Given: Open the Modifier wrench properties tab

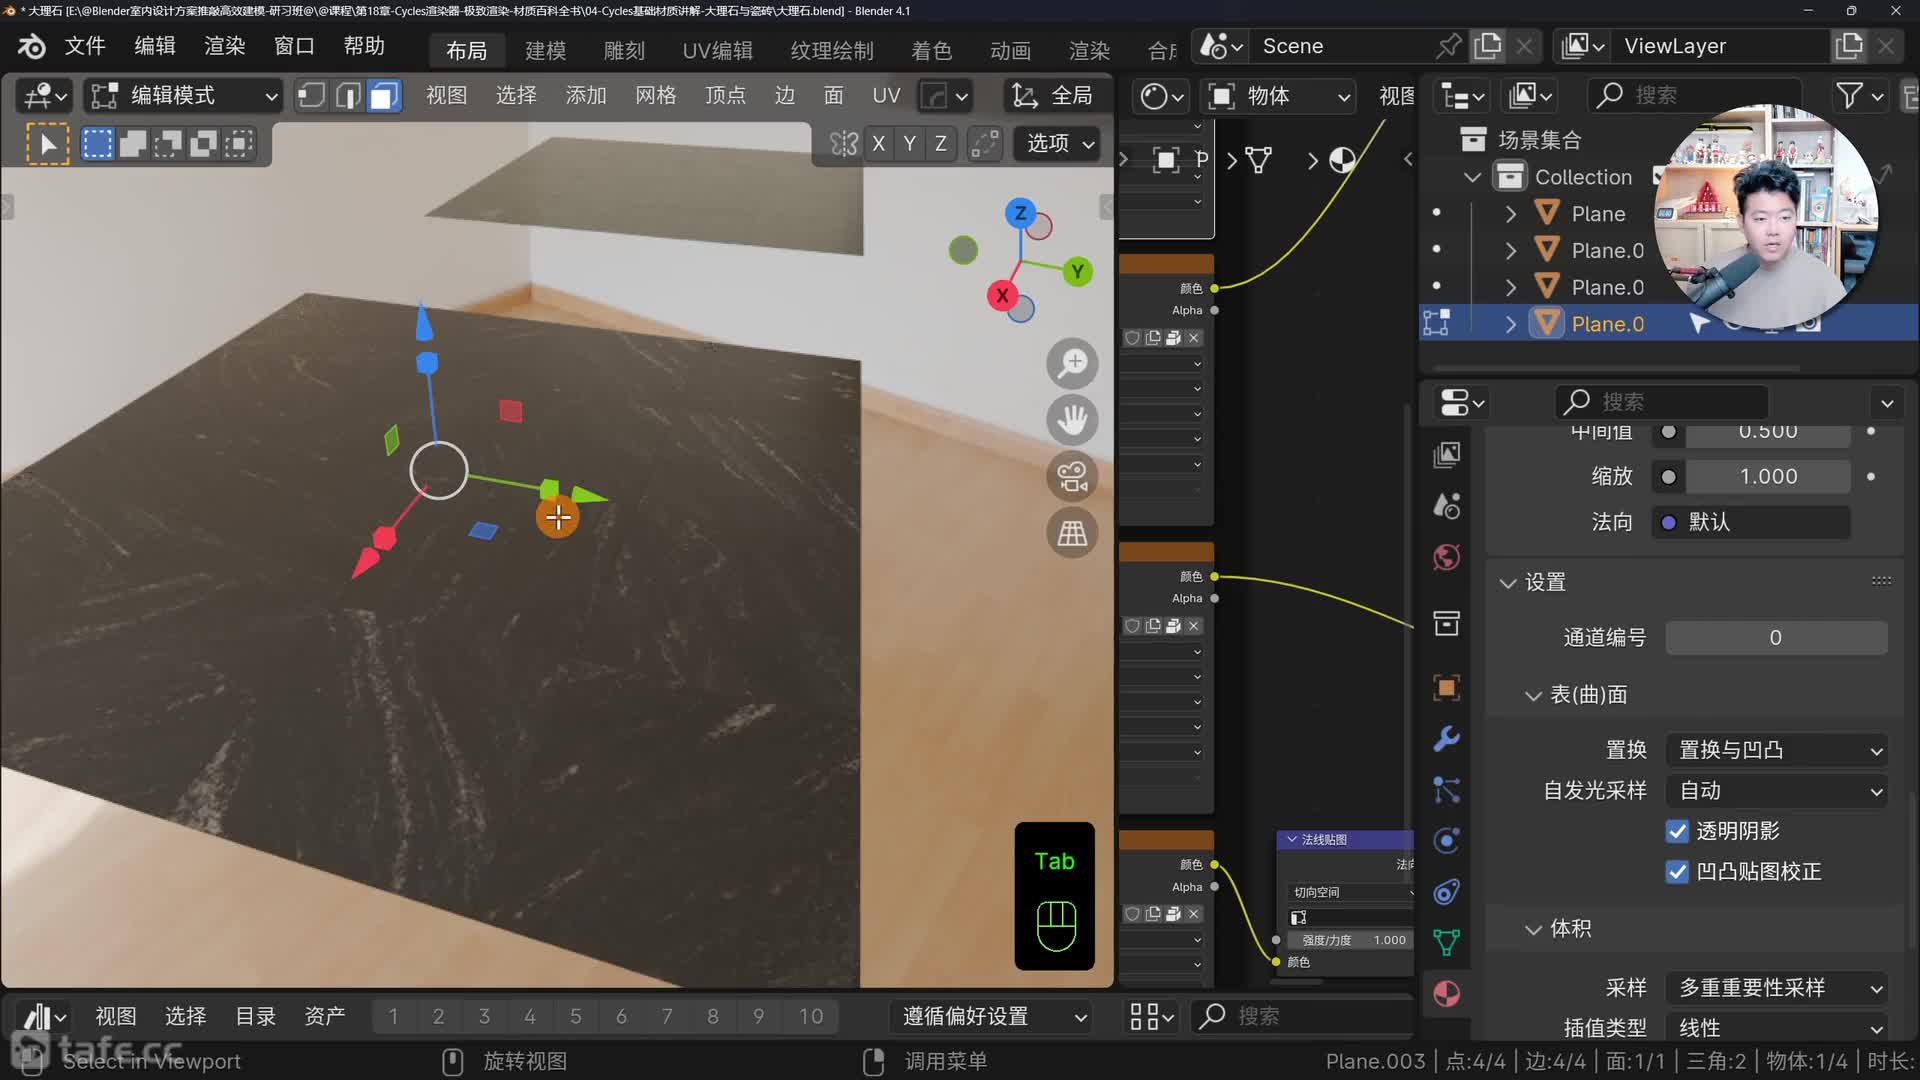Looking at the screenshot, I should click(1446, 739).
